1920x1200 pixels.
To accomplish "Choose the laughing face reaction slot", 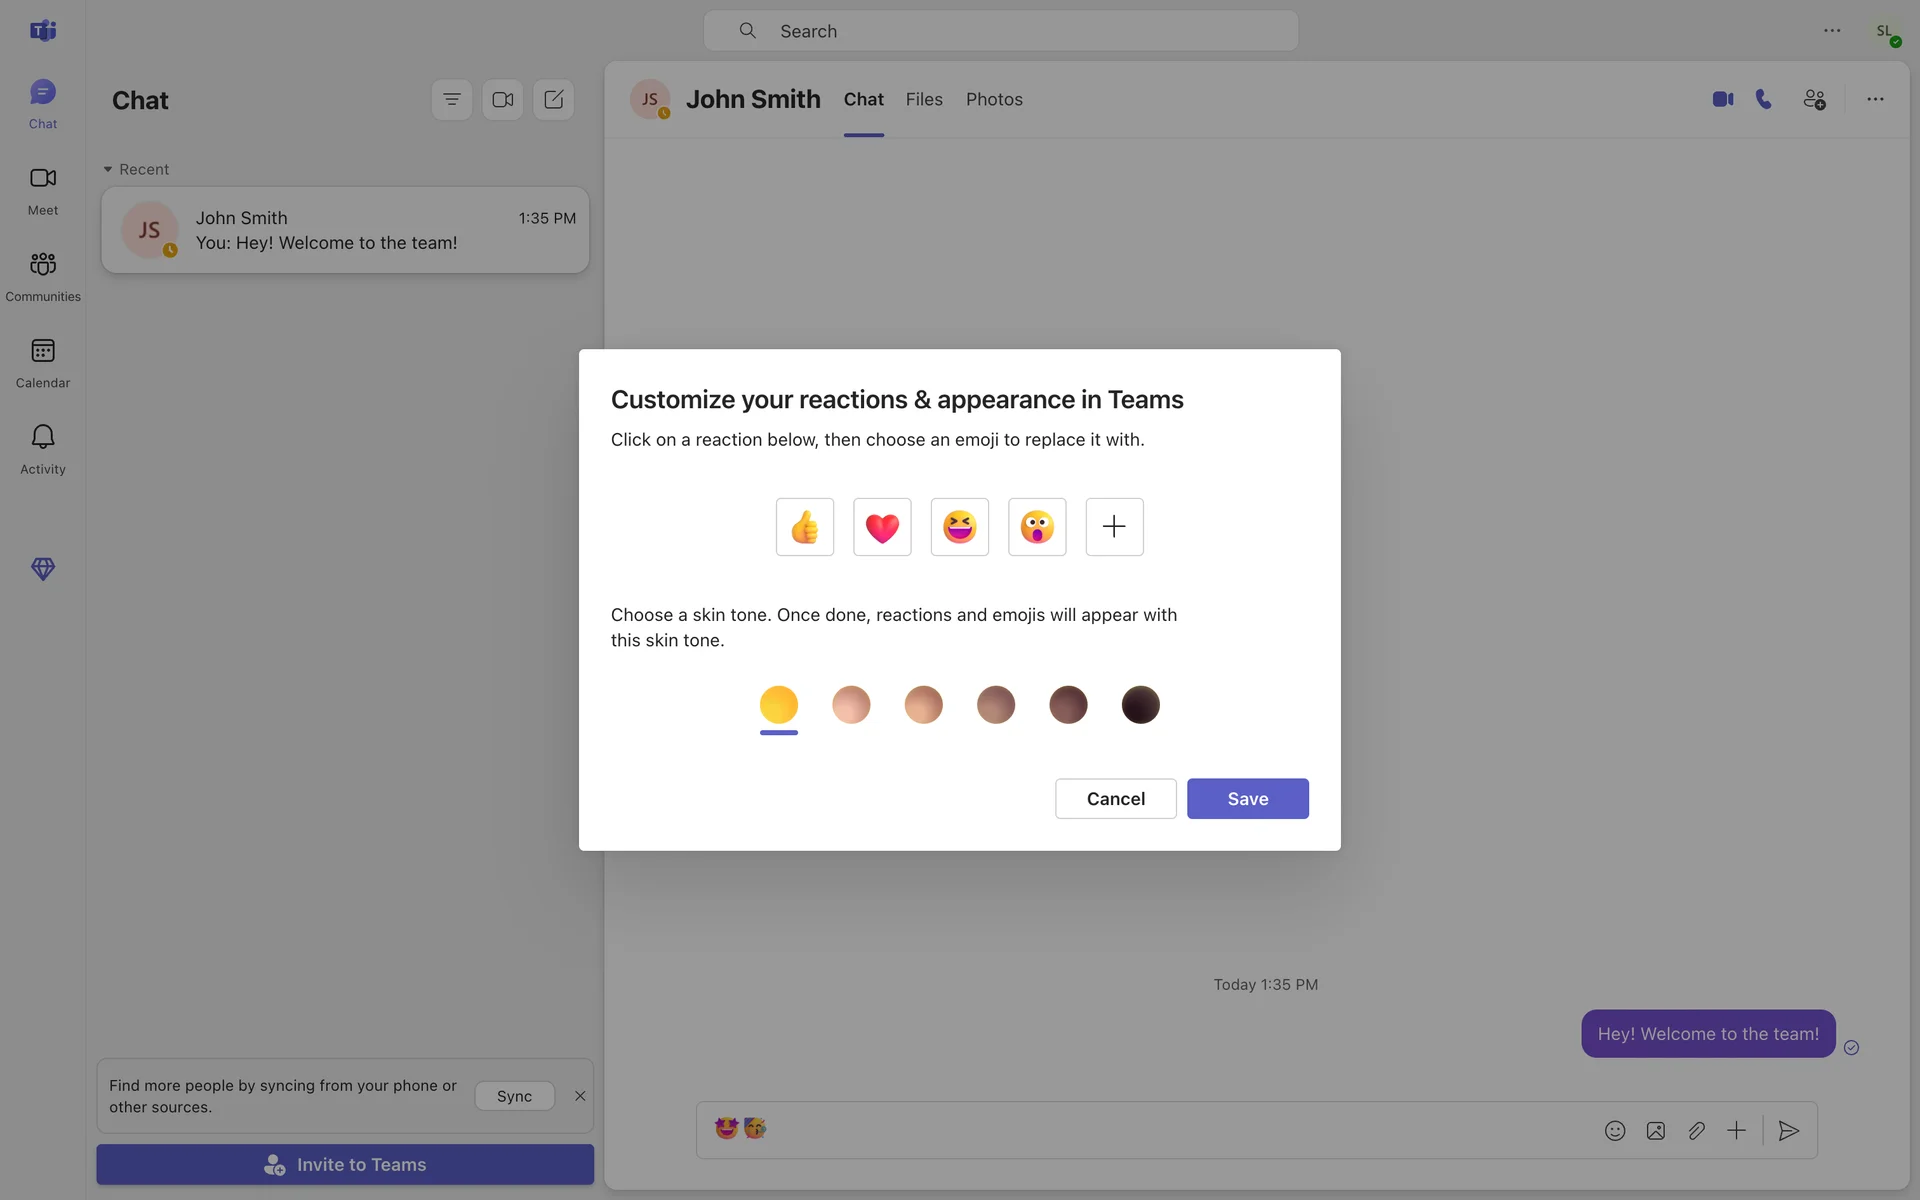I will coord(959,527).
